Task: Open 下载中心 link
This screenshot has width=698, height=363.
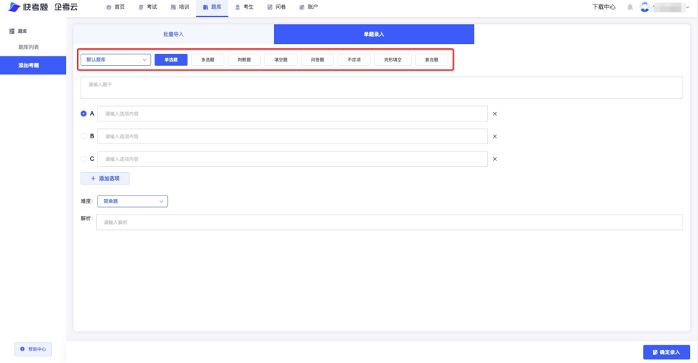Action: [604, 7]
